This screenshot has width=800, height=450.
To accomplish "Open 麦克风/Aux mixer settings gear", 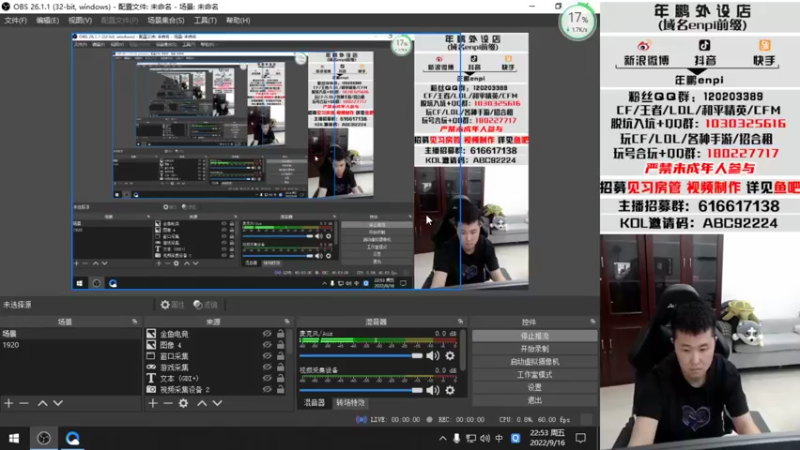I will [x=449, y=356].
